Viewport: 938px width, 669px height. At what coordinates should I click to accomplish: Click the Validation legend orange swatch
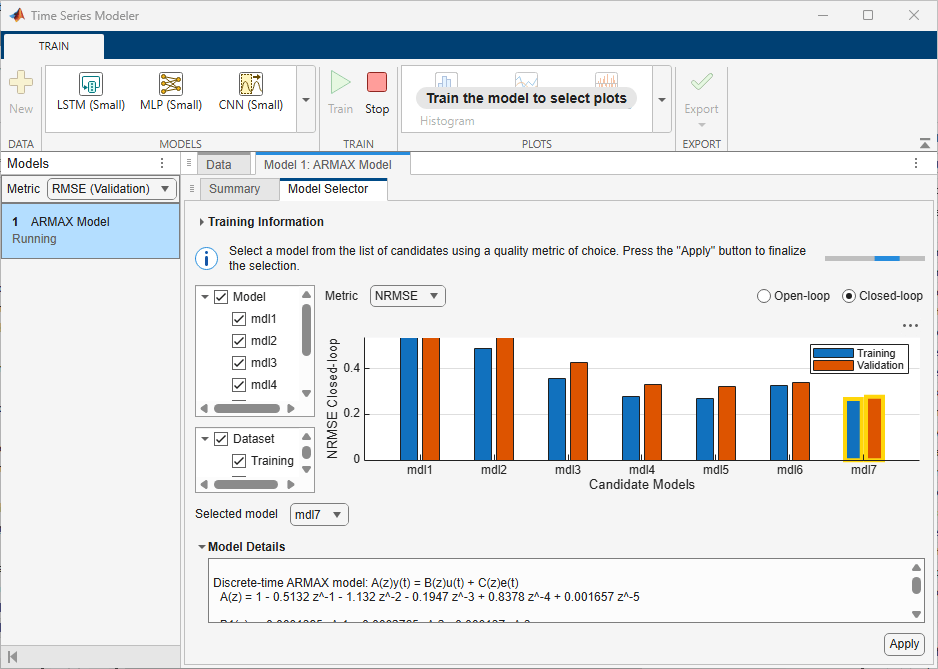(833, 365)
